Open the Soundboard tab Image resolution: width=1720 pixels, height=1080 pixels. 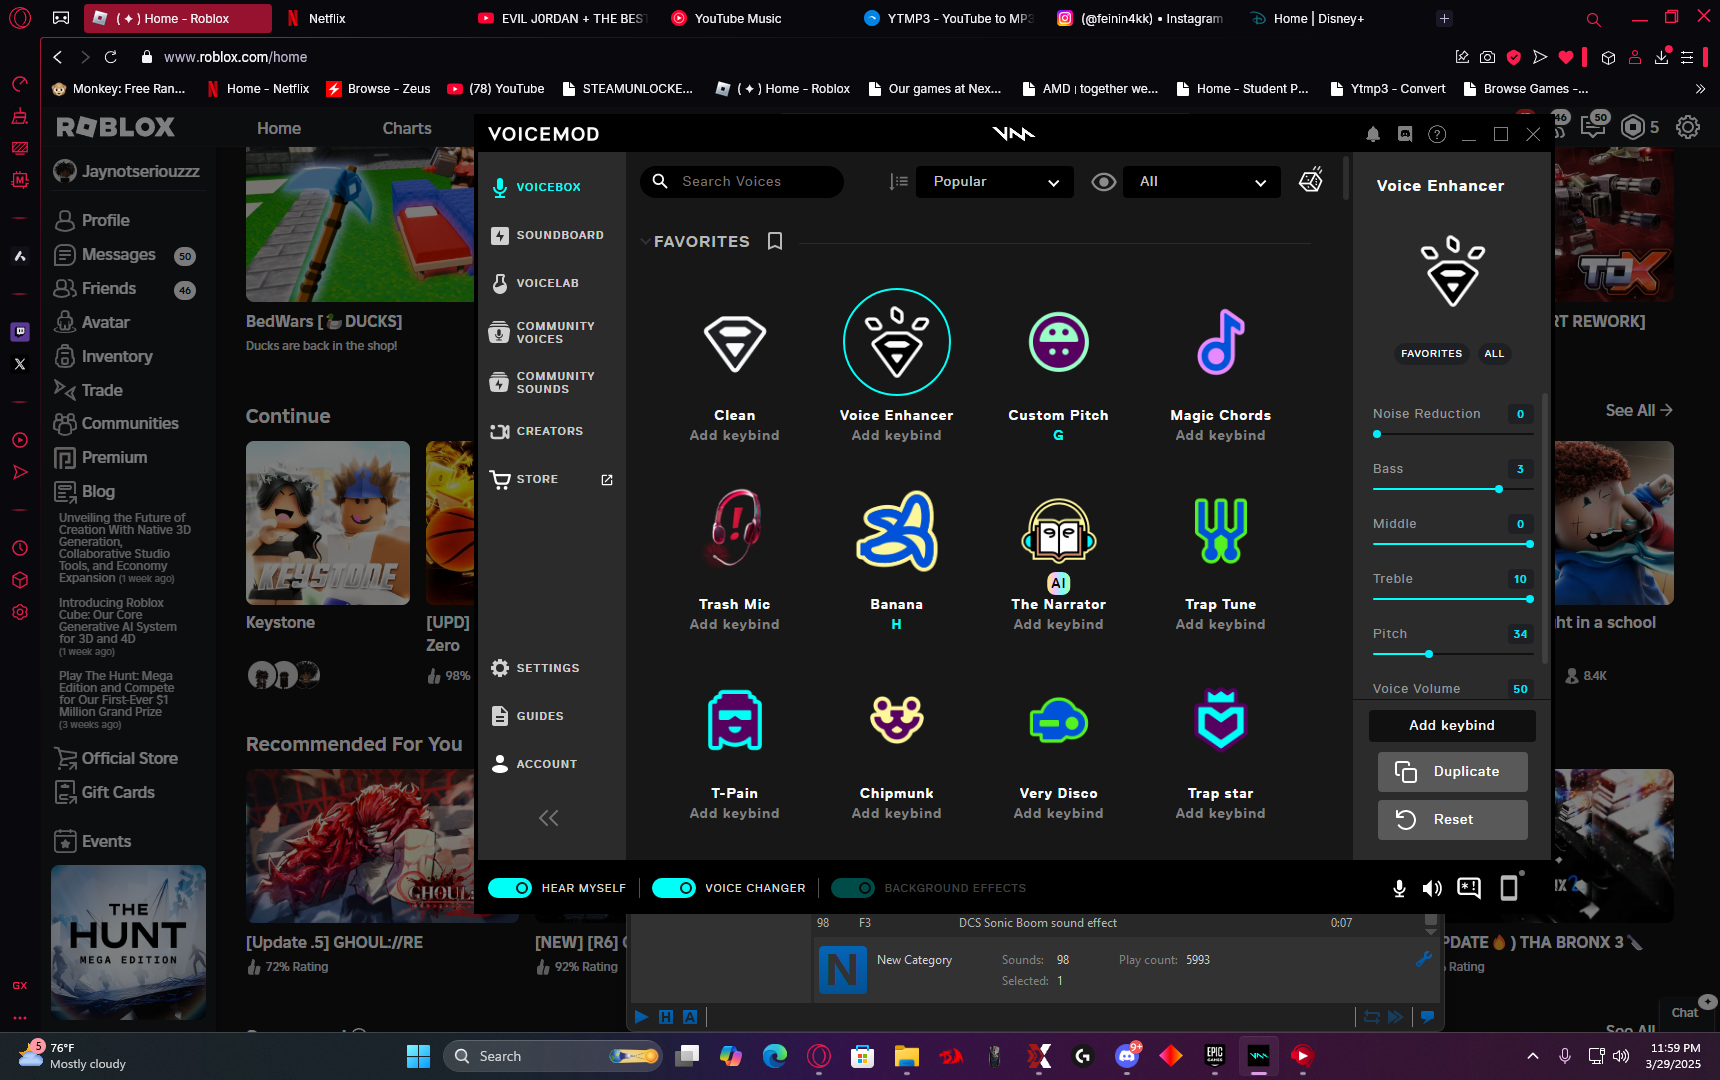548,235
